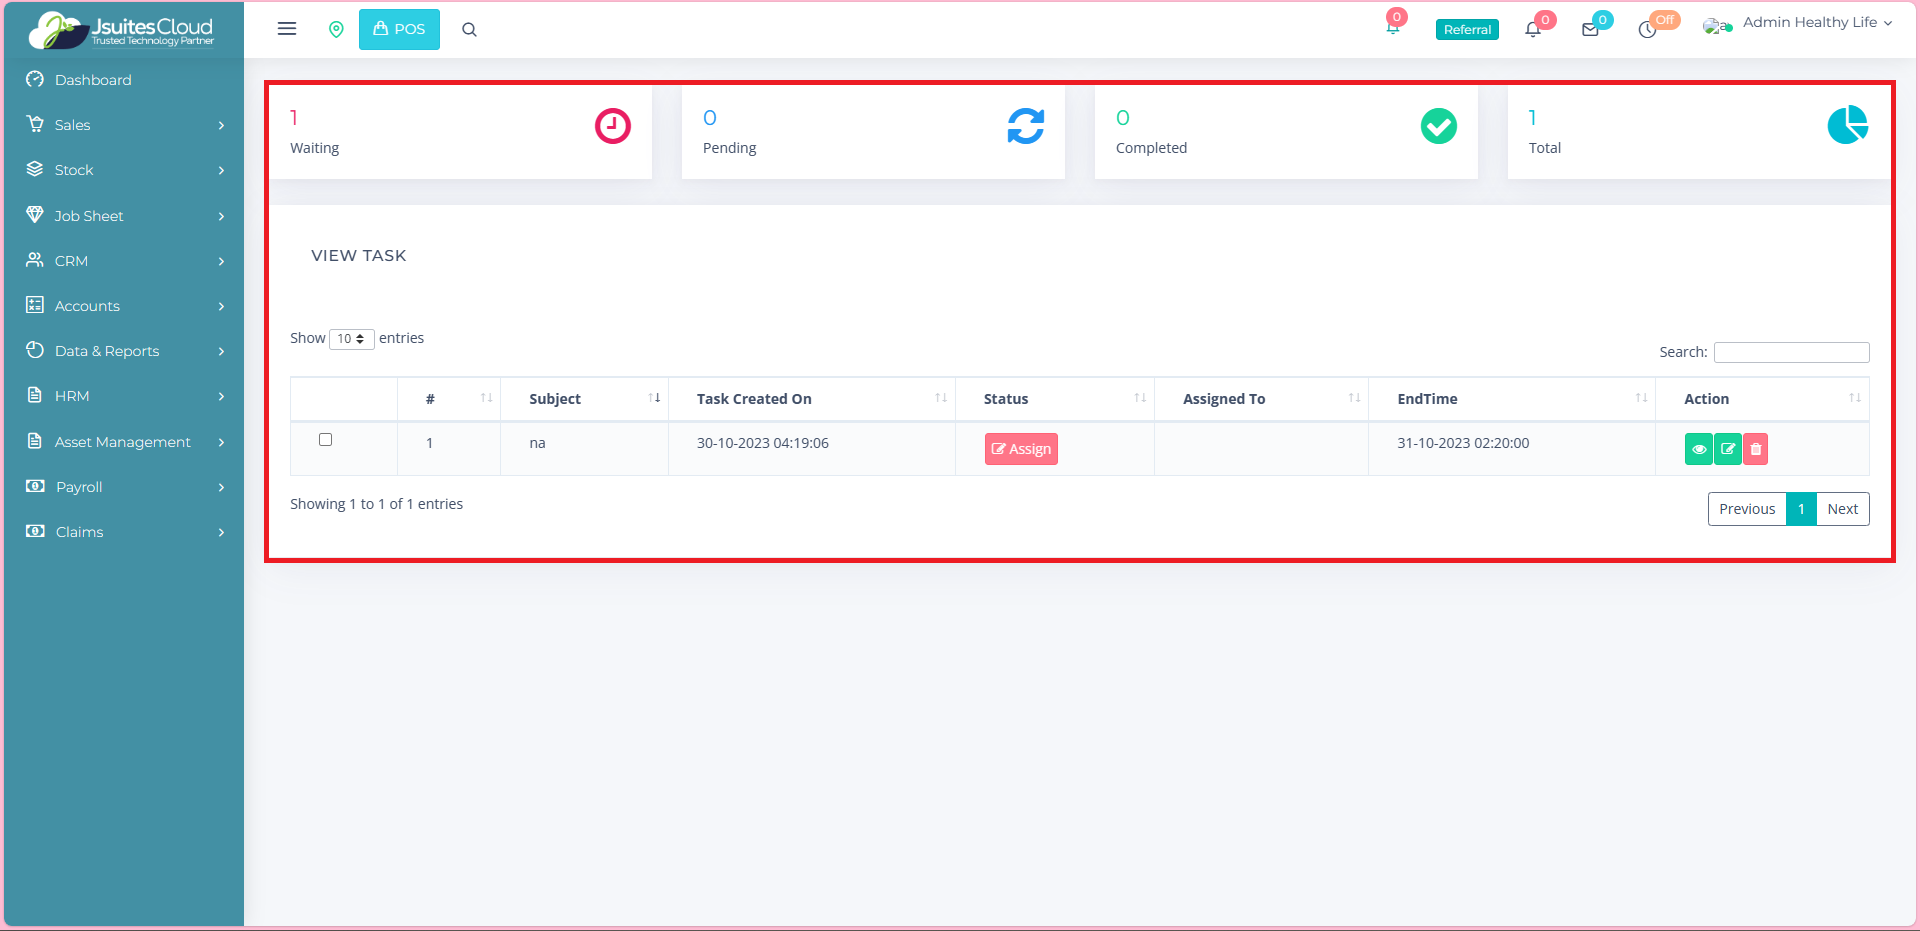Click the red Assign button
1920x931 pixels.
[x=1021, y=449]
